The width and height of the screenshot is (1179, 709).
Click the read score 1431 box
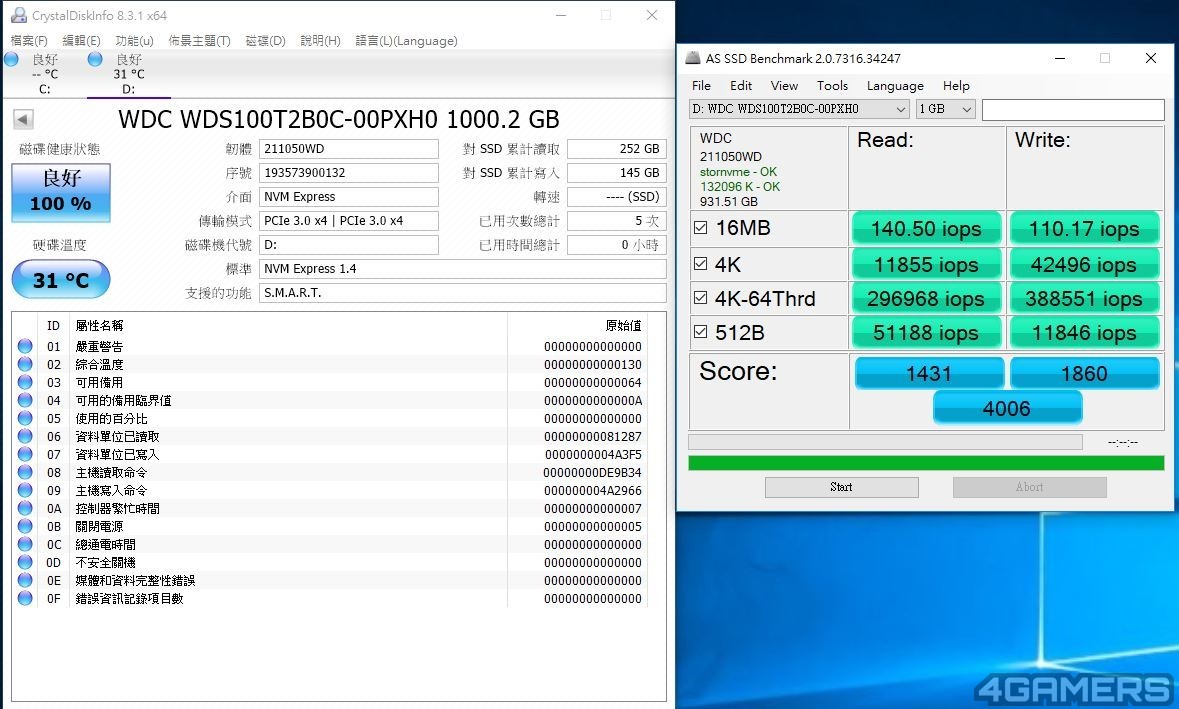(929, 374)
